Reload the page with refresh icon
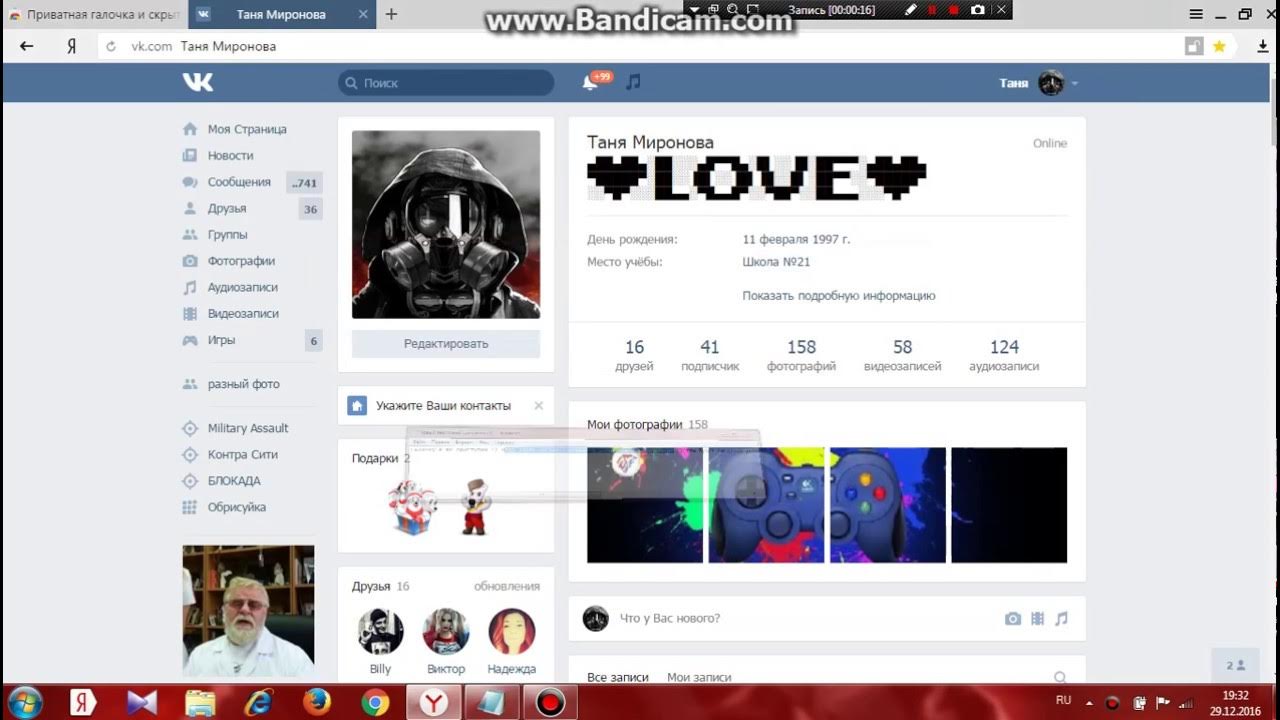 111,46
